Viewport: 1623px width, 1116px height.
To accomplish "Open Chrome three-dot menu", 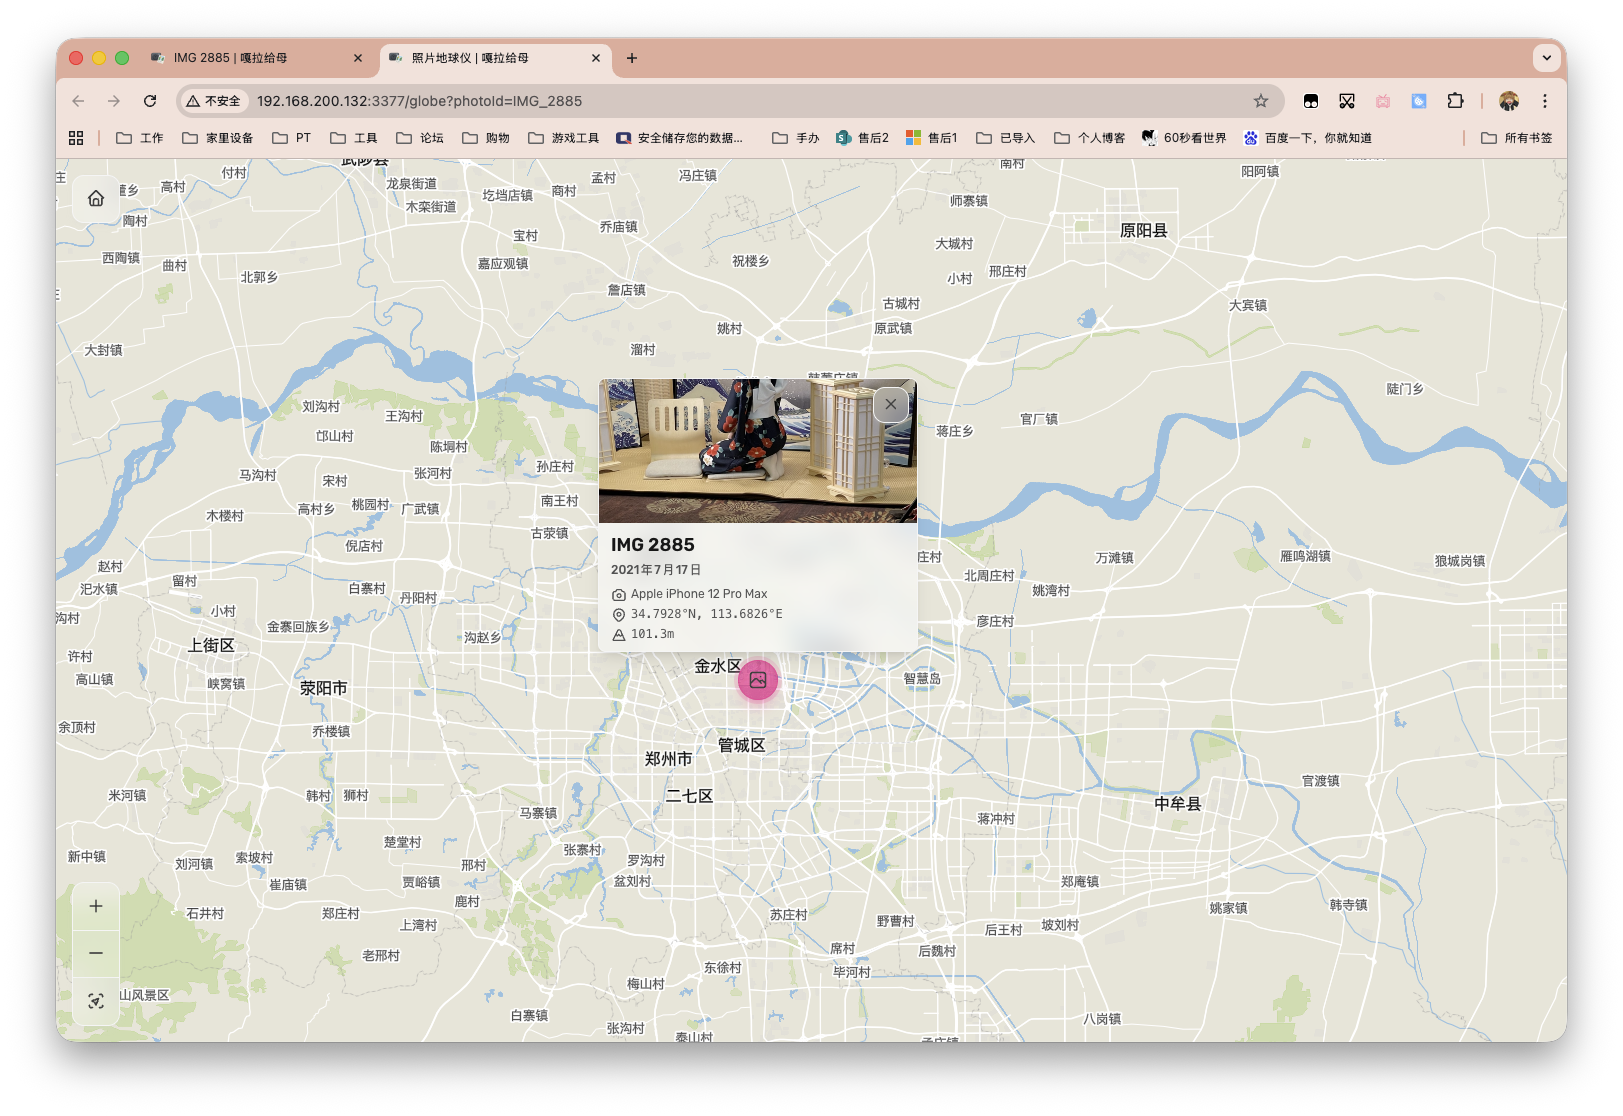I will click(x=1545, y=101).
